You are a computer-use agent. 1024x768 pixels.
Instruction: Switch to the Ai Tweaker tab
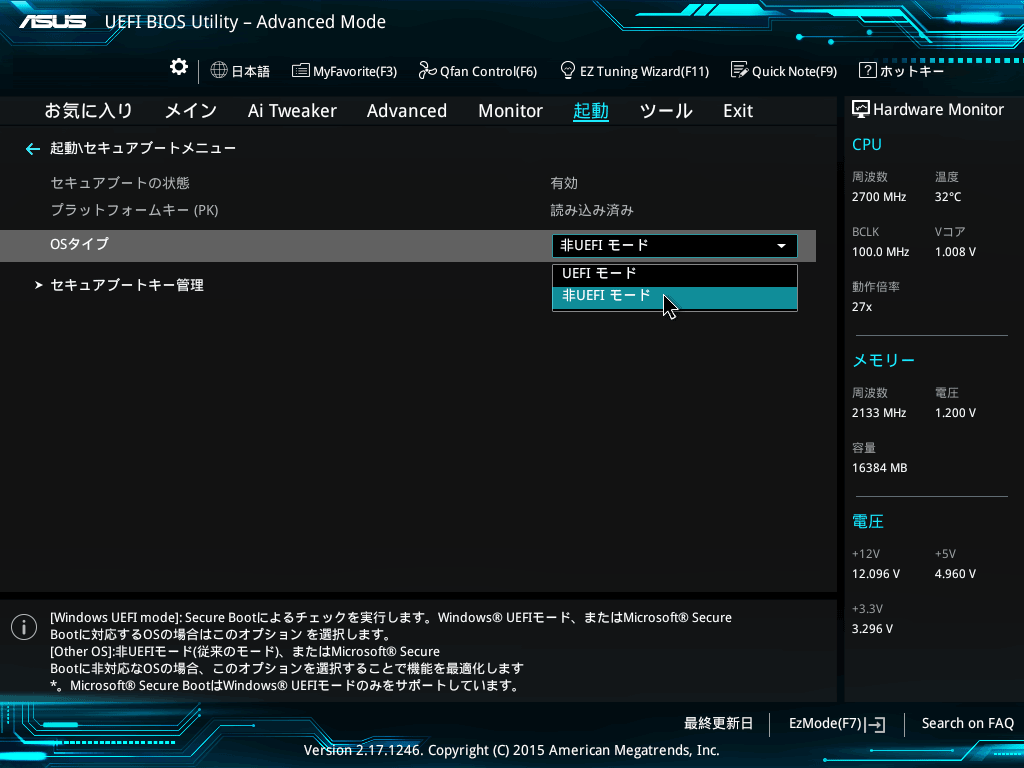coord(292,111)
